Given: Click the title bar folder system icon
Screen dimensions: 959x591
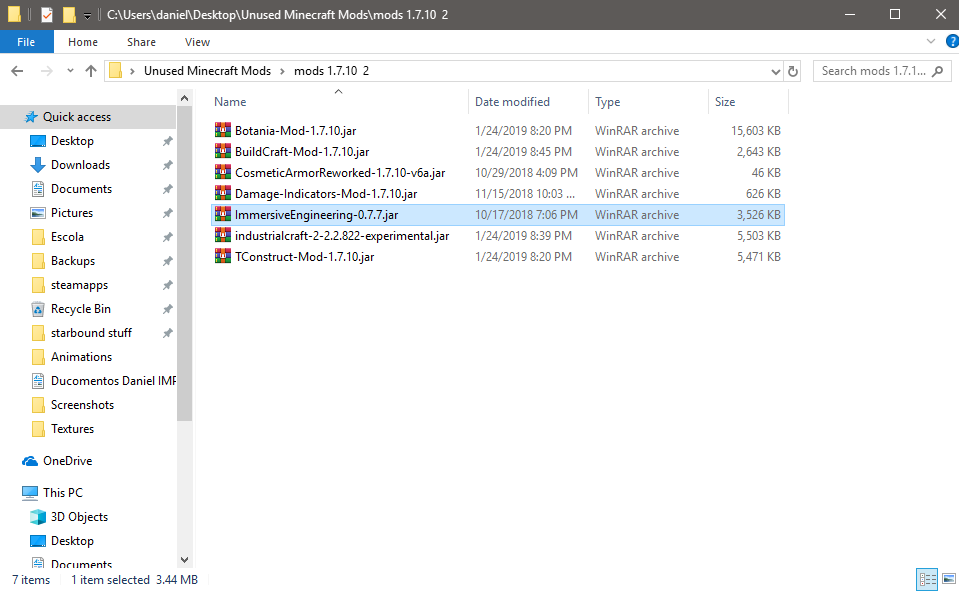Looking at the screenshot, I should tap(14, 15).
